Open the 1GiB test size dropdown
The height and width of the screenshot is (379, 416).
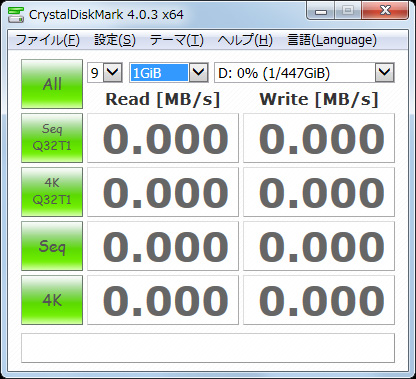(x=199, y=72)
